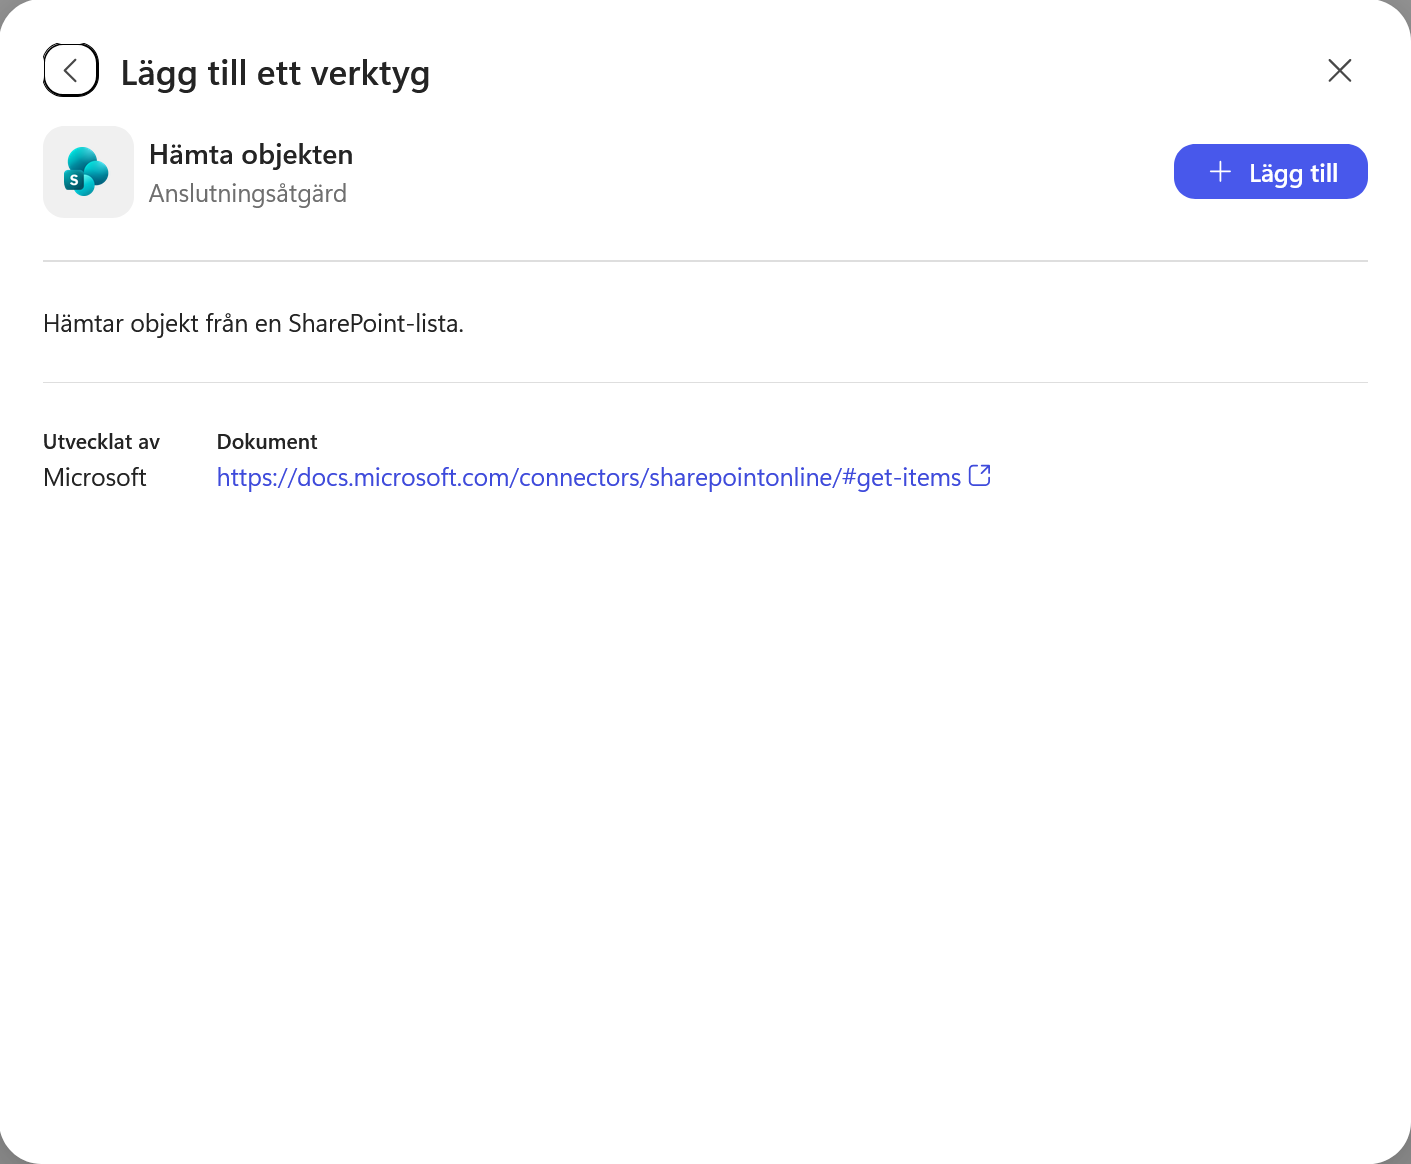
Task: Click the description Hämtar objekt från en SharePoint-lista
Action: point(254,324)
